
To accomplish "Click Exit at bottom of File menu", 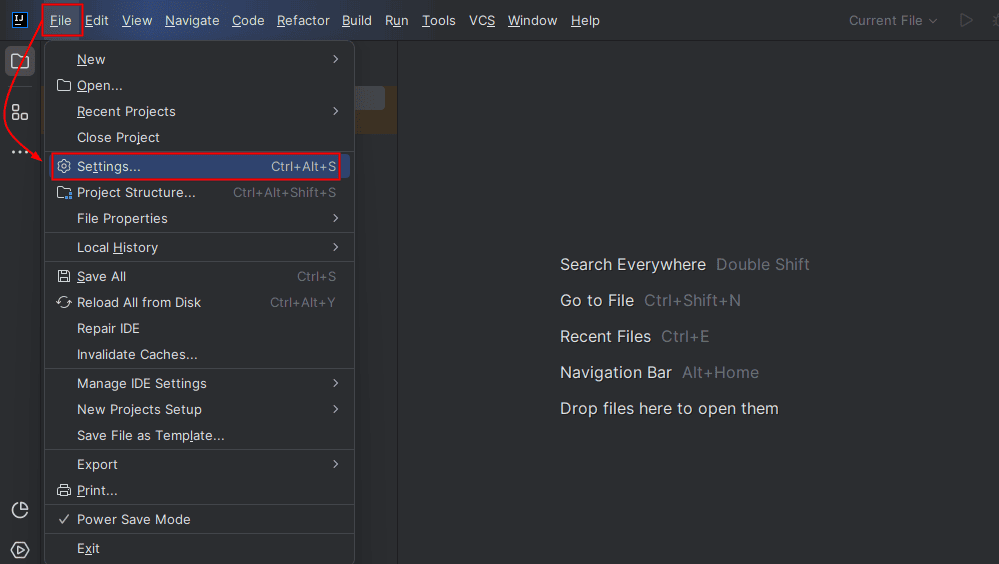I will click(88, 548).
